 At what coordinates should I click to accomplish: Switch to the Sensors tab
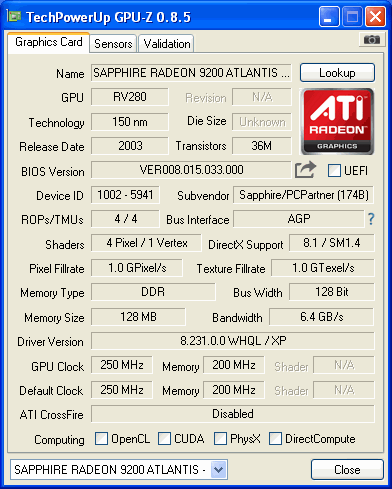tap(113, 44)
